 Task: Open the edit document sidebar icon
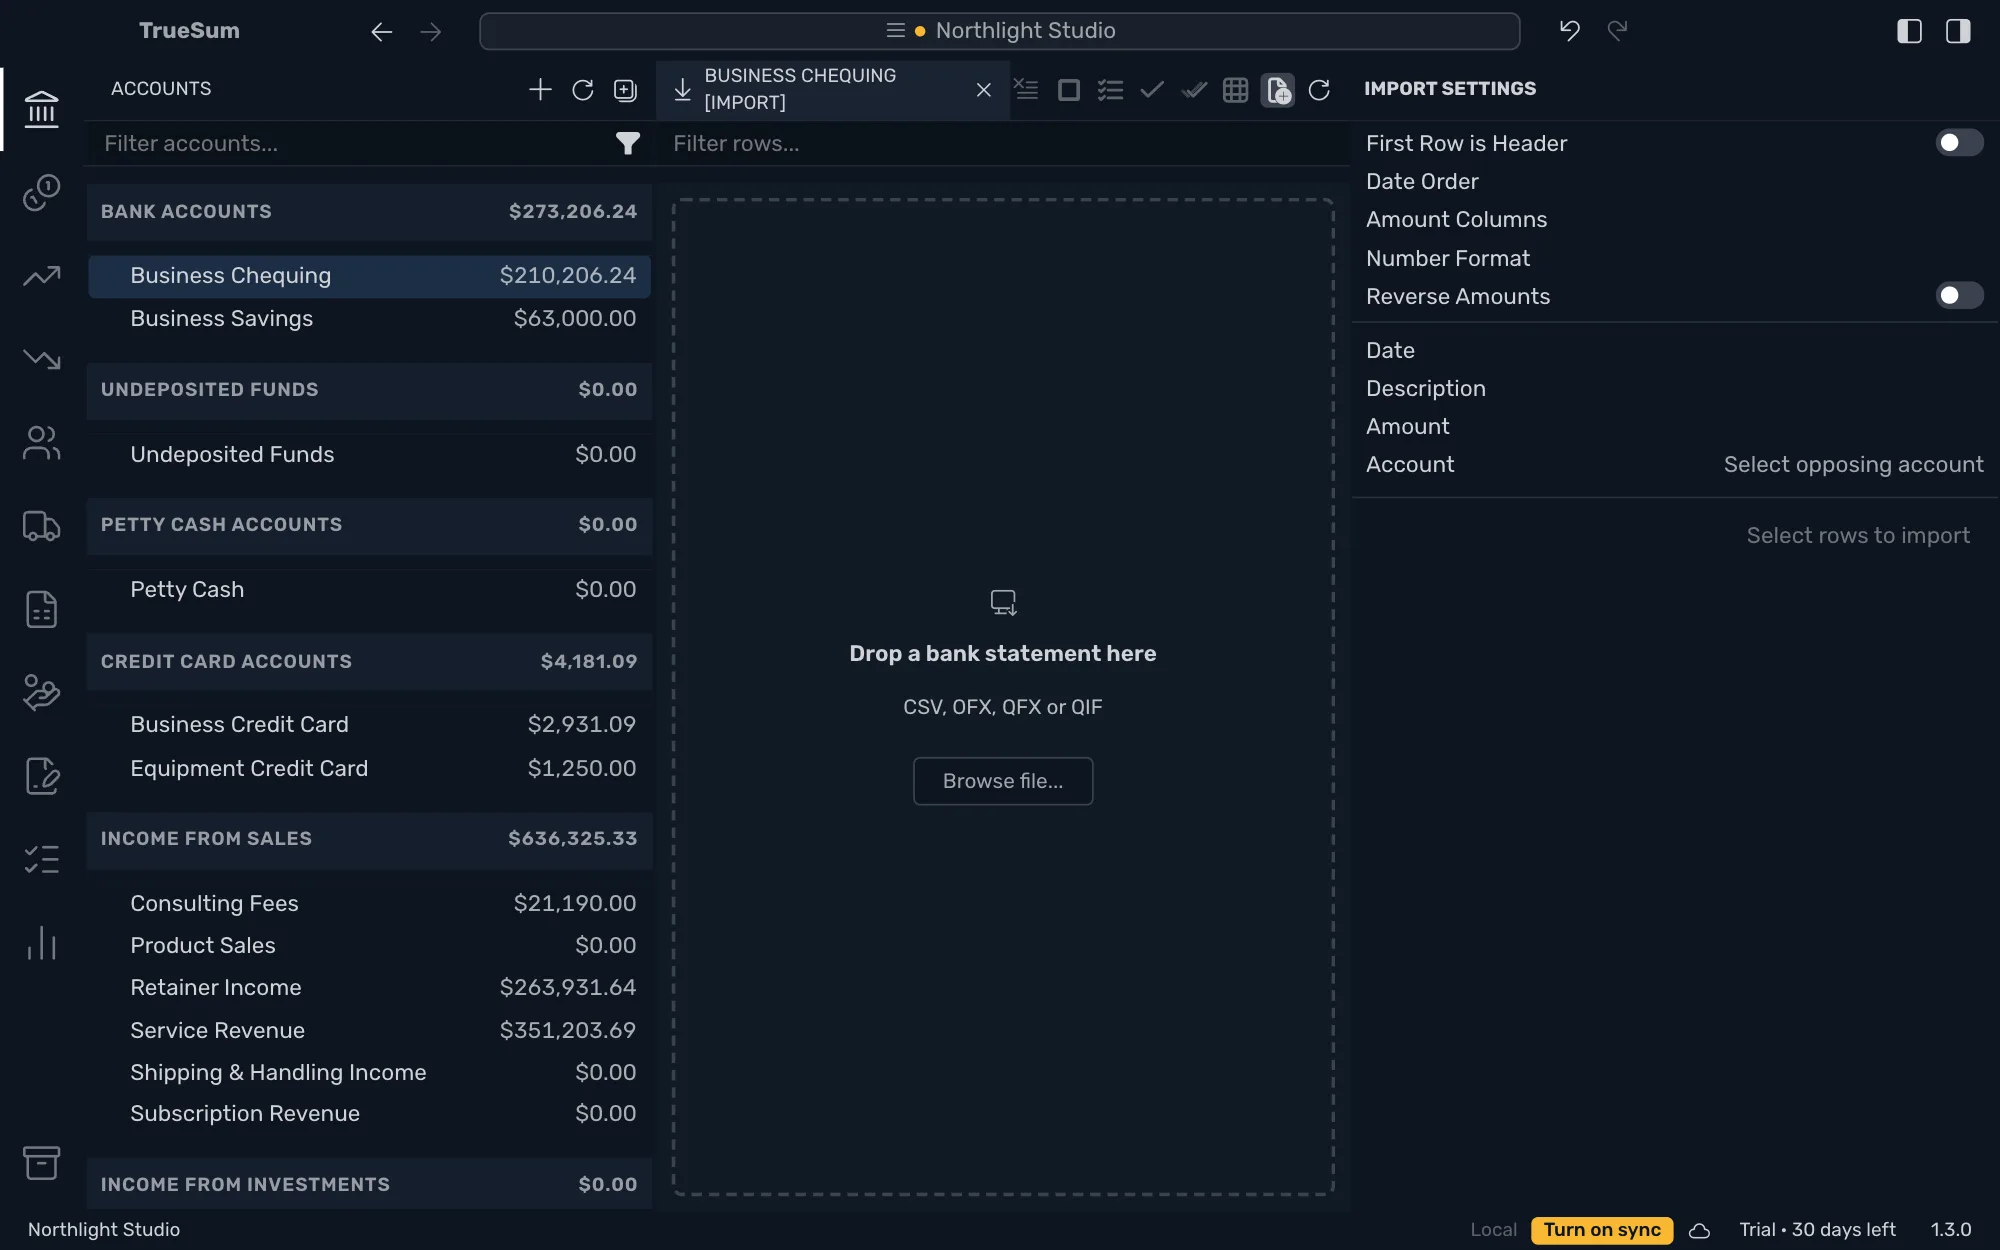(41, 775)
